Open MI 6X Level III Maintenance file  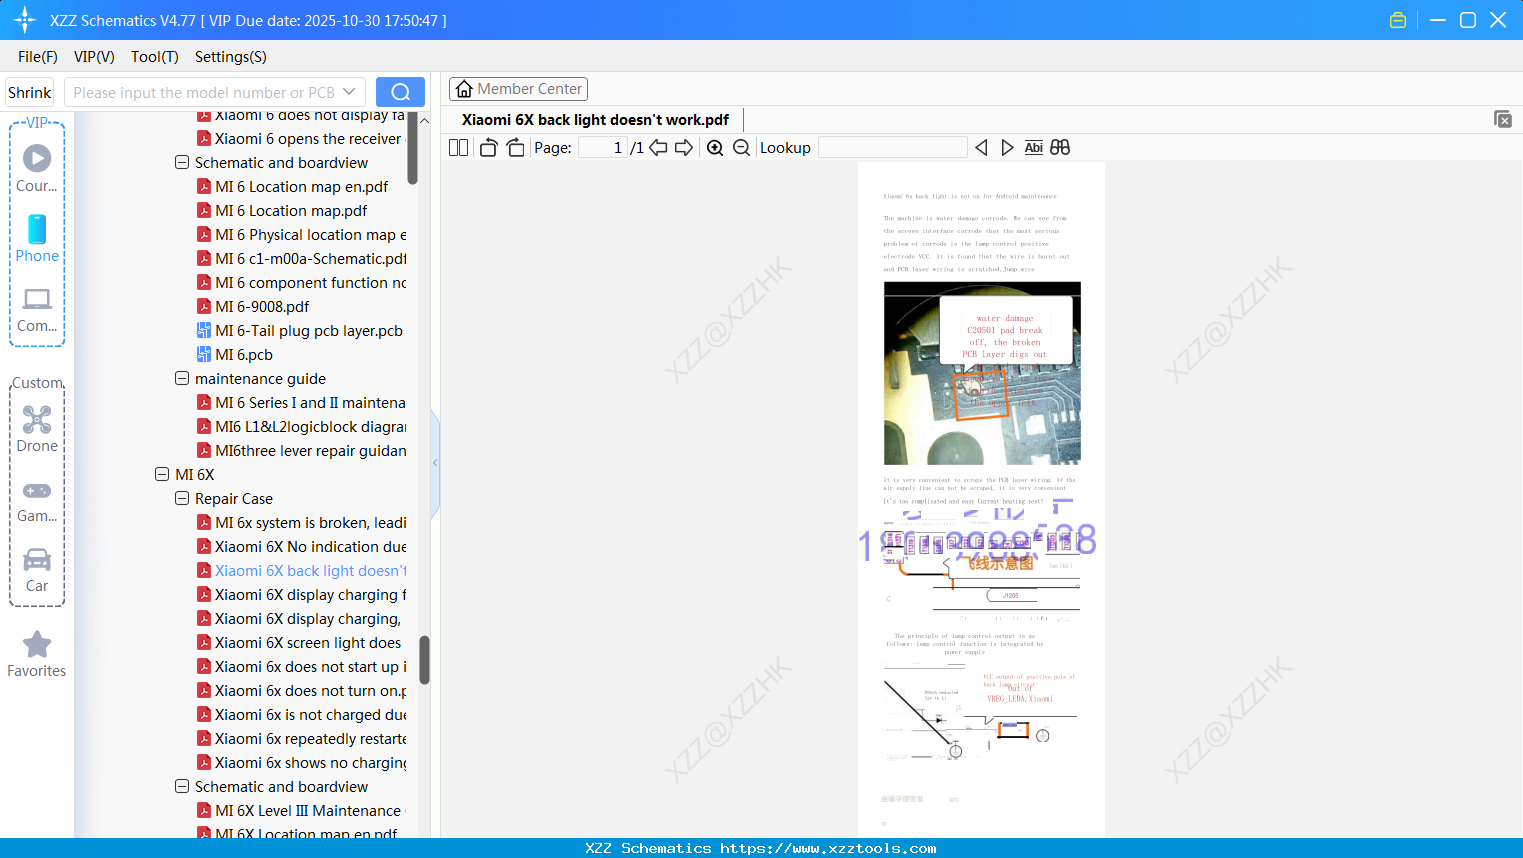pos(308,811)
